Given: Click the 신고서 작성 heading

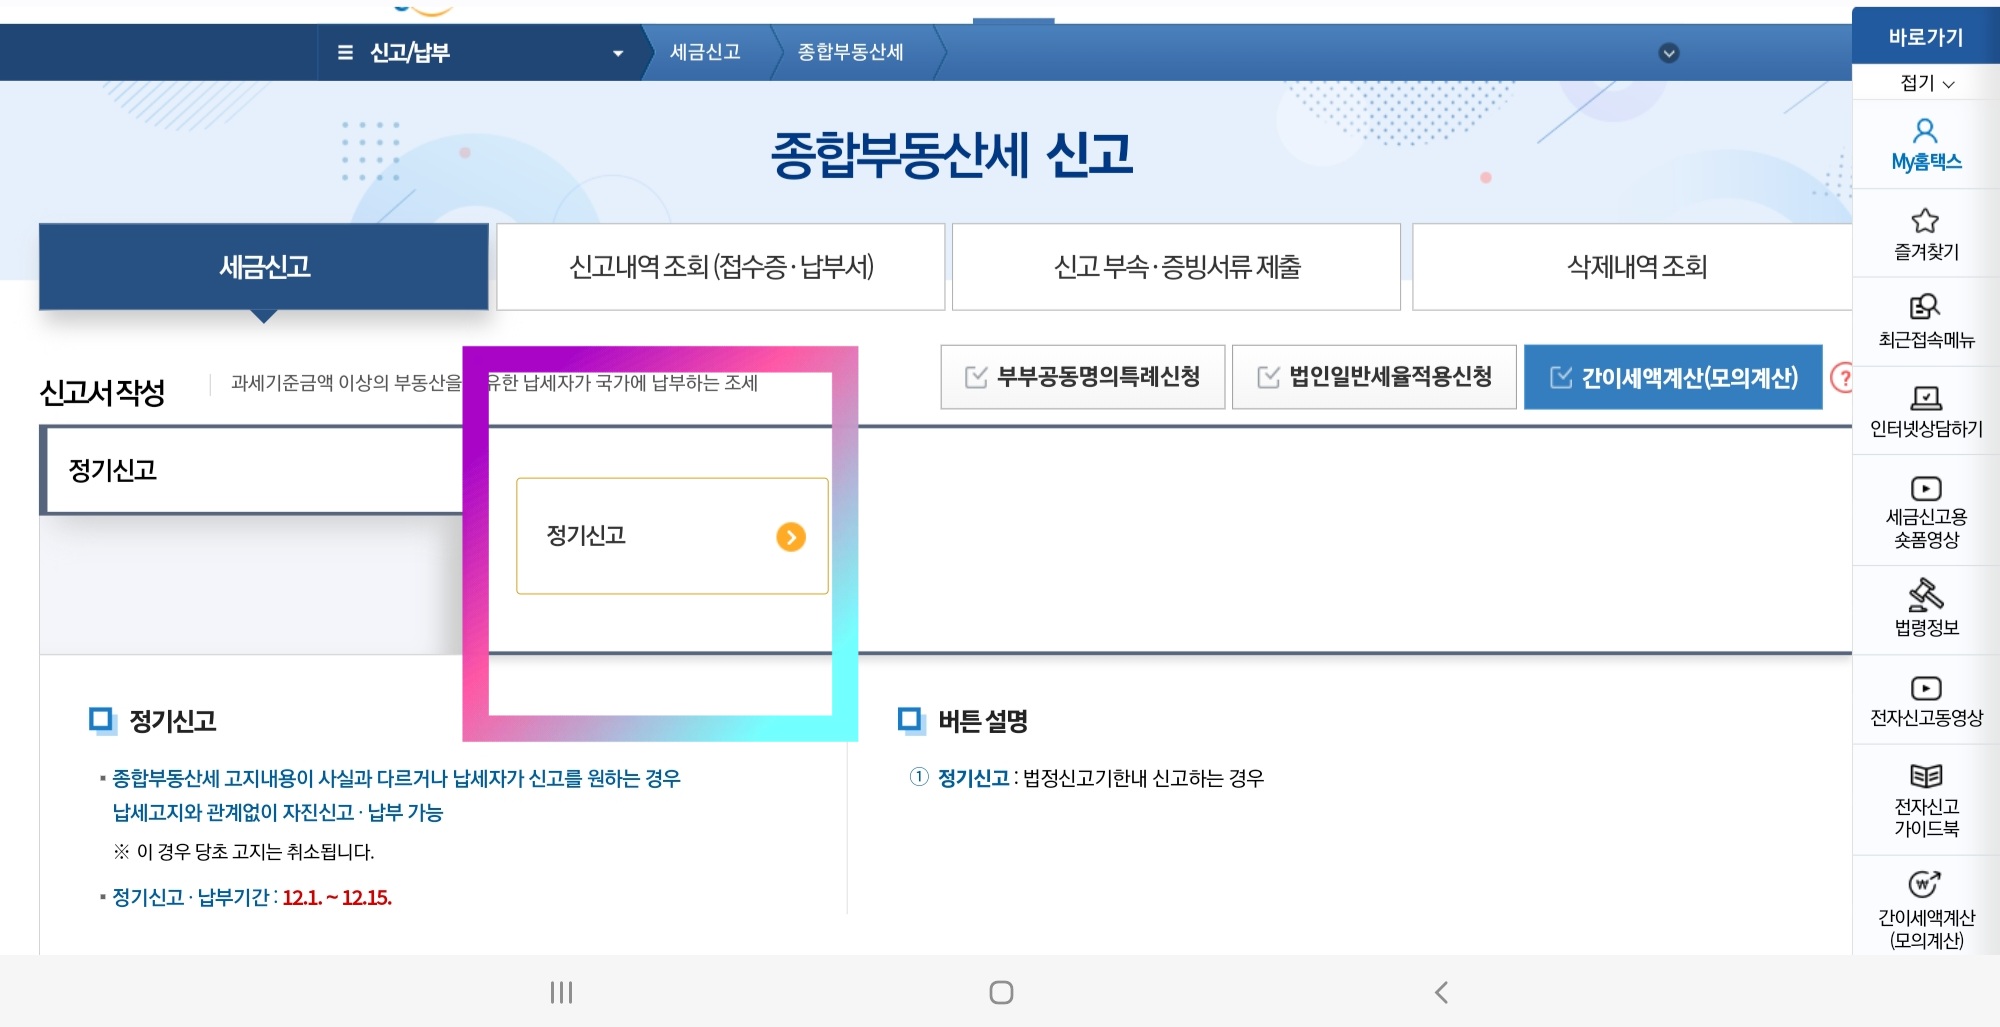Looking at the screenshot, I should coord(102,392).
